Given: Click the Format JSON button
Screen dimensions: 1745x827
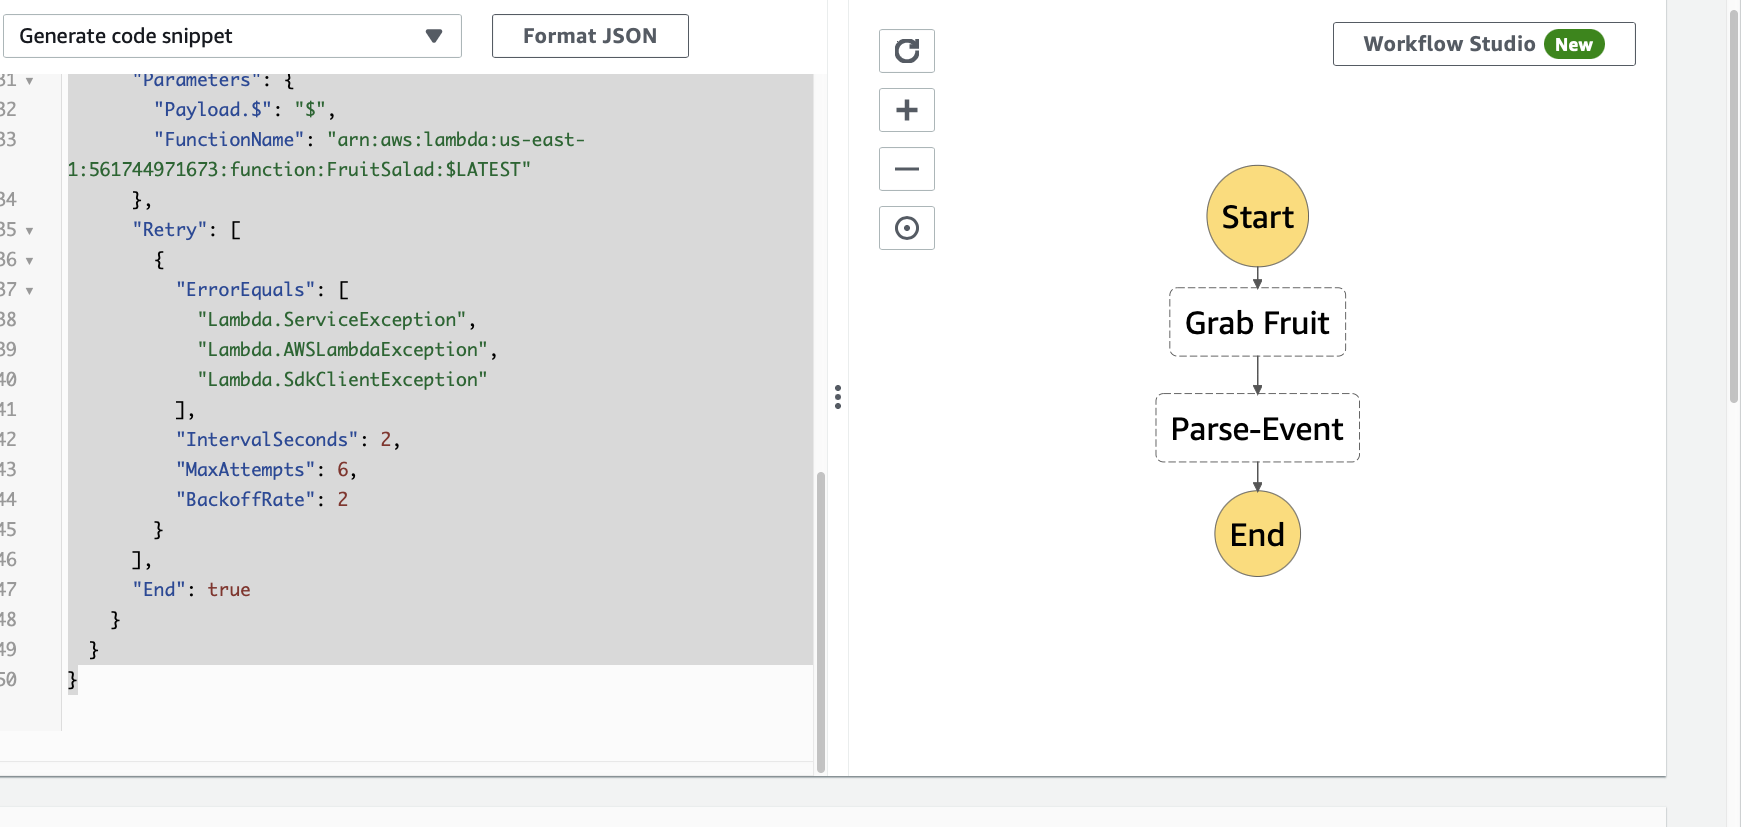Looking at the screenshot, I should click(x=590, y=36).
